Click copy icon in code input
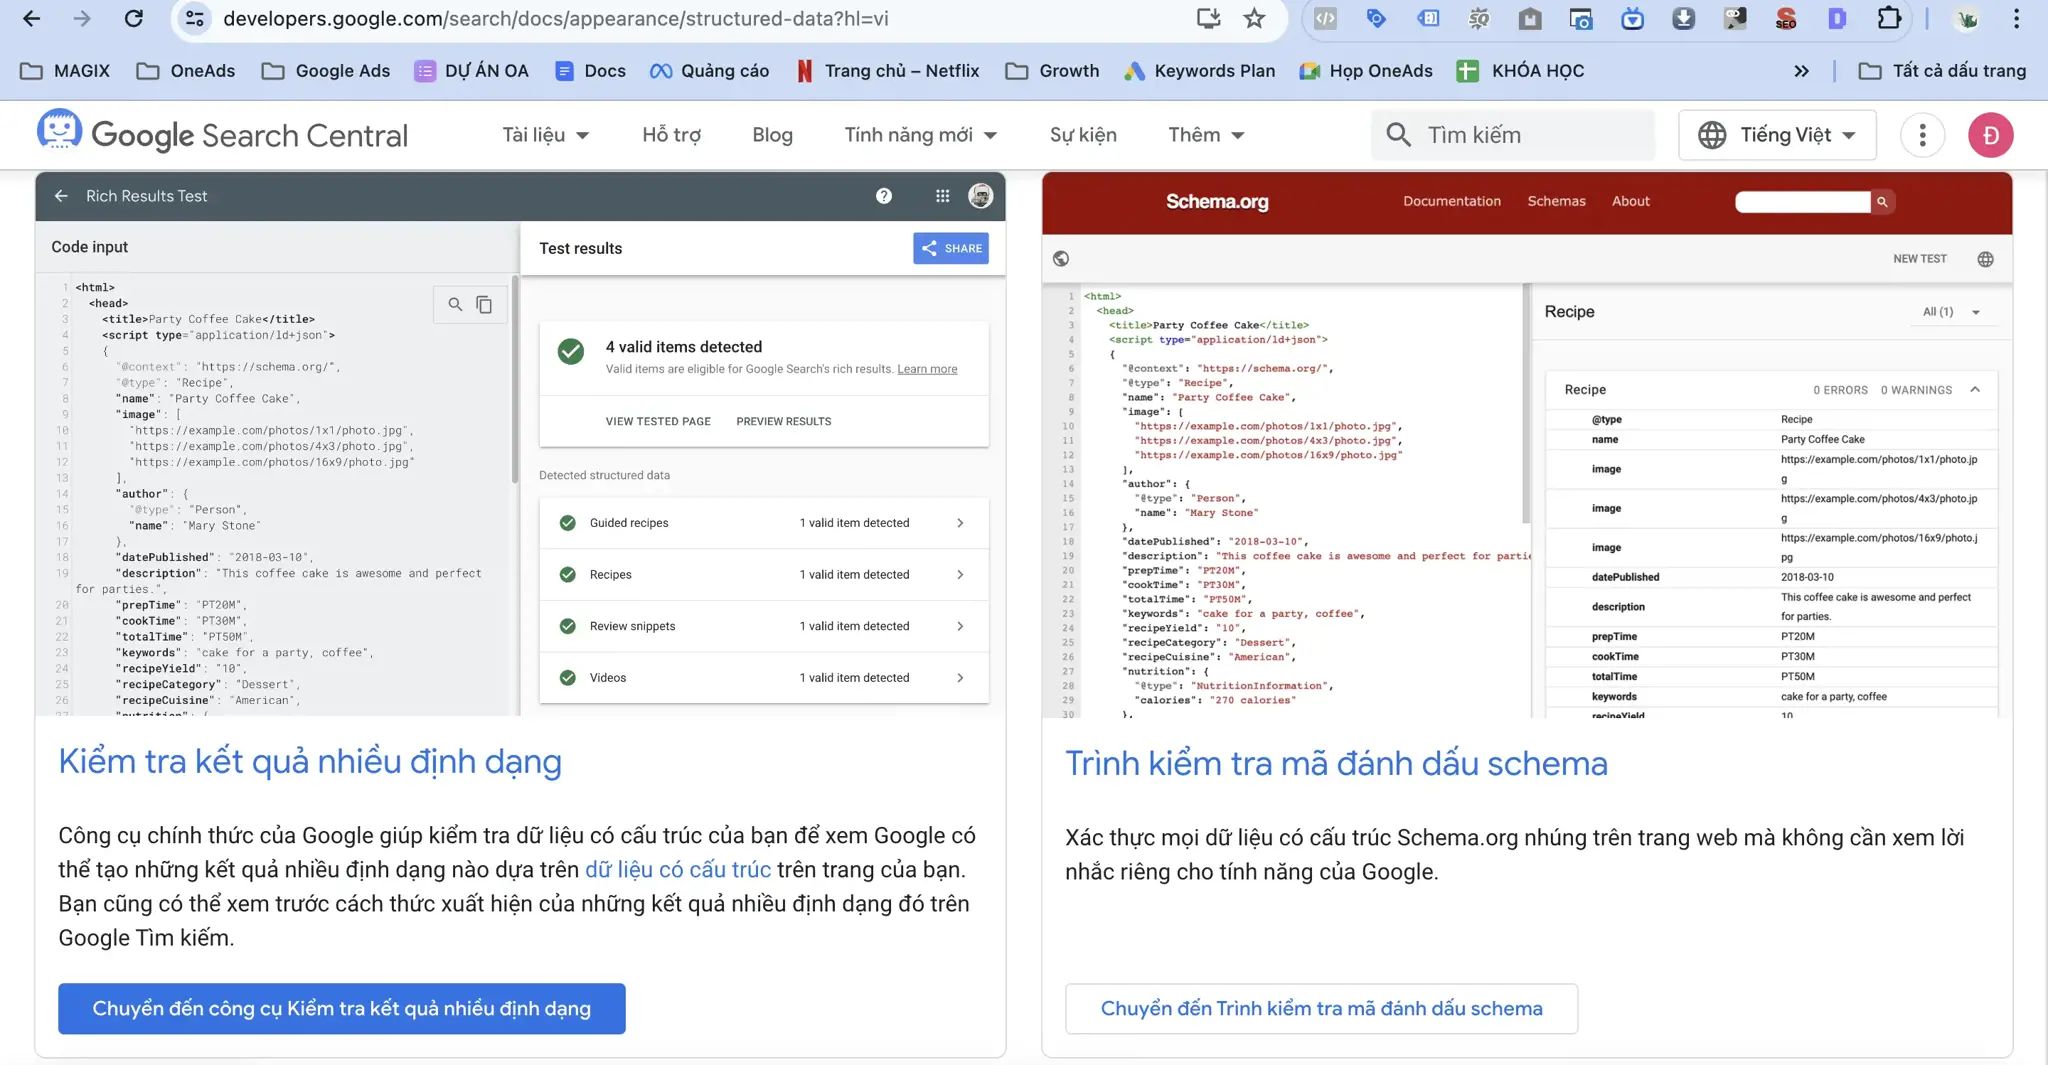Screen dimensions: 2048x1065 [484, 304]
